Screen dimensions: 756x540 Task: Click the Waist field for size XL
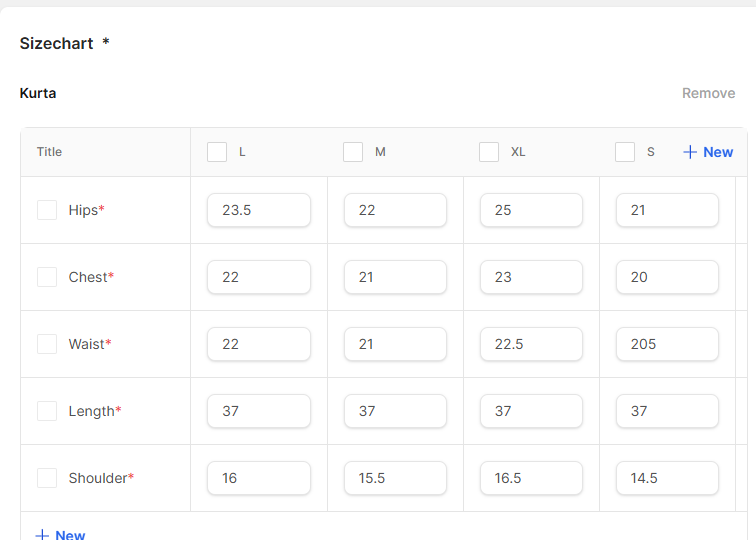pyautogui.click(x=531, y=344)
